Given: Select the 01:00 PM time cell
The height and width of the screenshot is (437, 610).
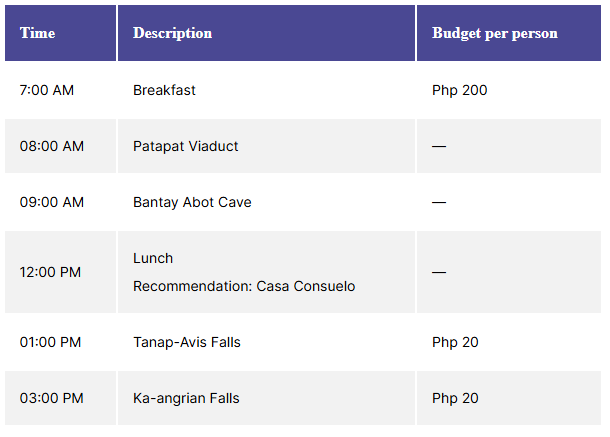Looking at the screenshot, I should (60, 342).
